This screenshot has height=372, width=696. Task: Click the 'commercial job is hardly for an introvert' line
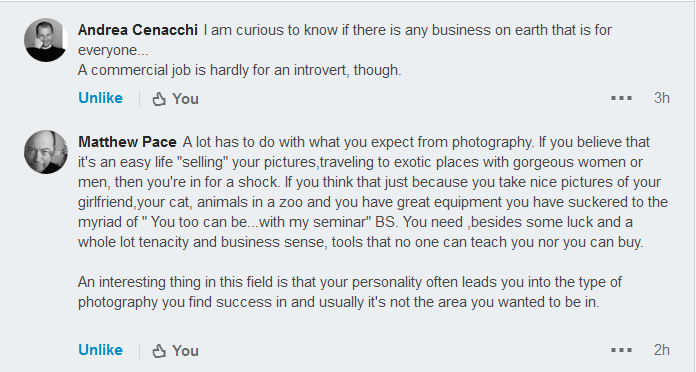point(240,70)
